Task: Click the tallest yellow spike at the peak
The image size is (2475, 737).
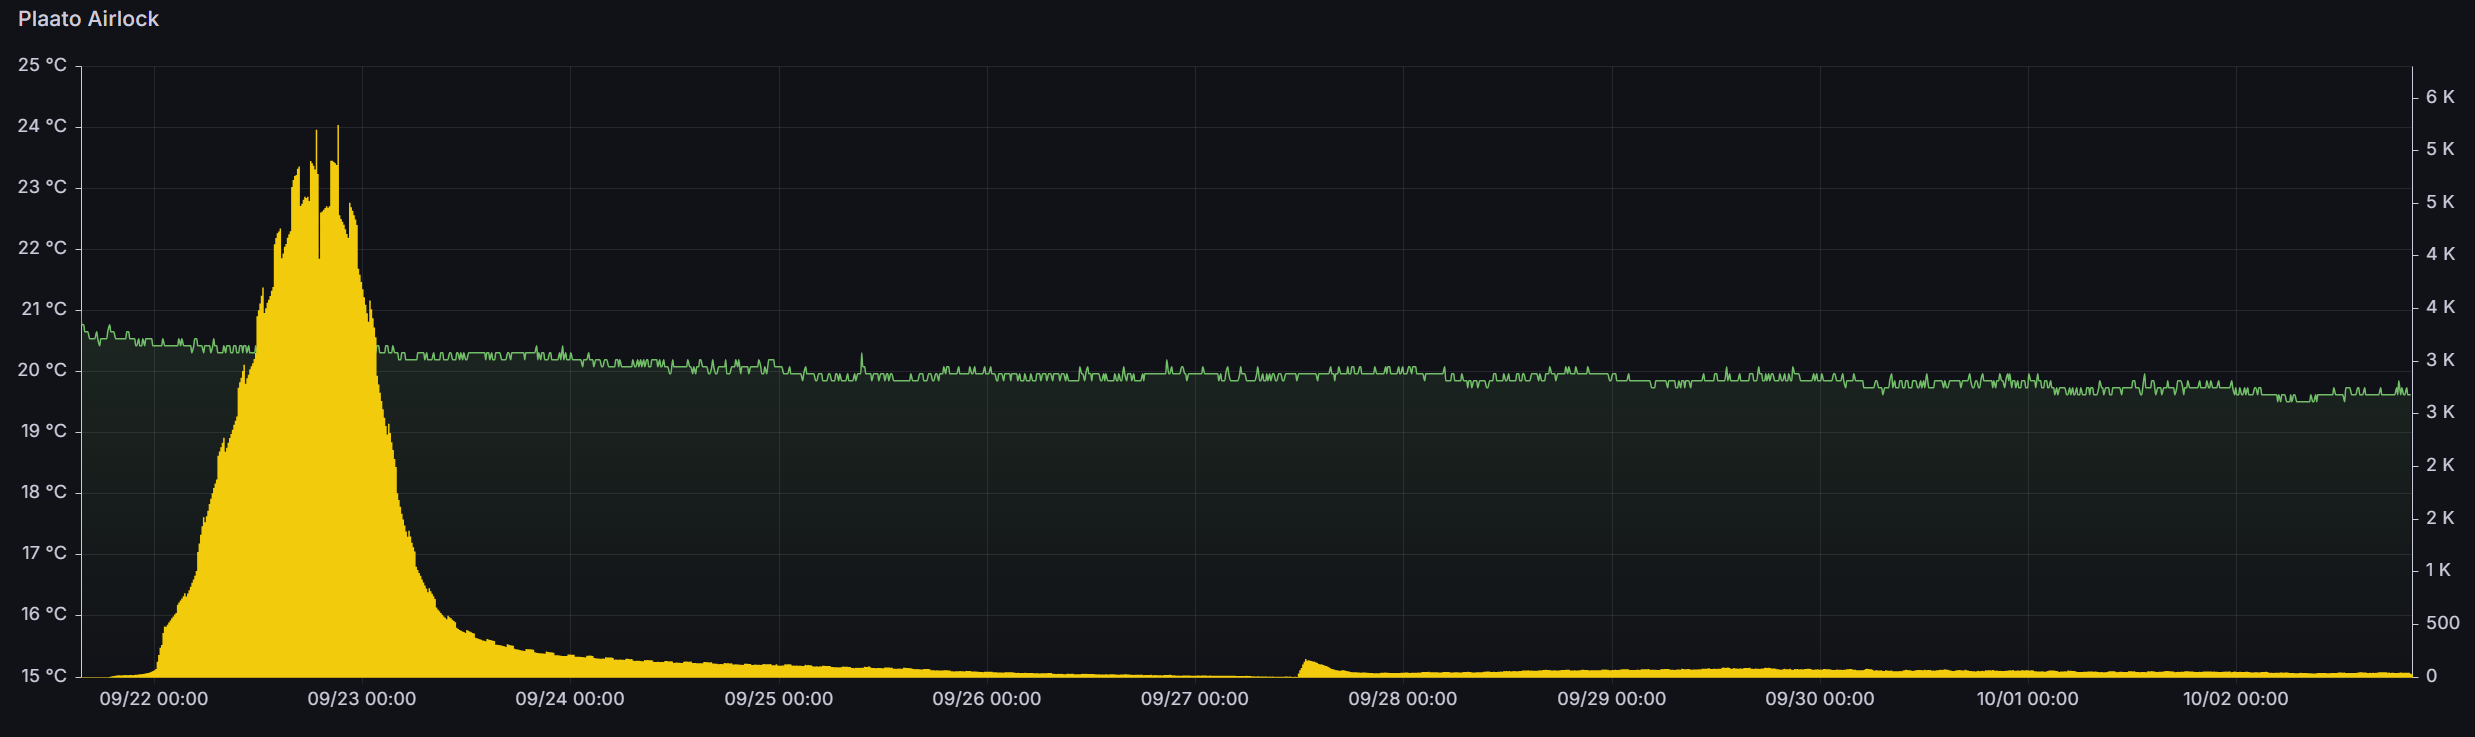Action: [x=338, y=130]
